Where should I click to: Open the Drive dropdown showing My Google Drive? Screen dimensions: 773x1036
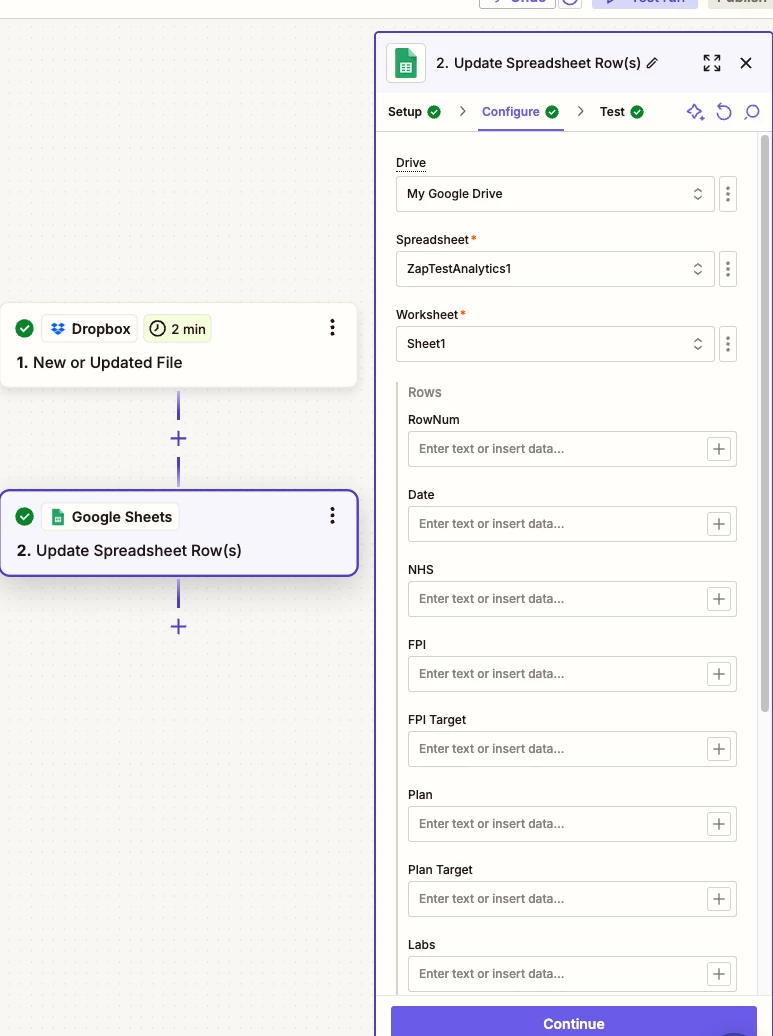point(555,194)
